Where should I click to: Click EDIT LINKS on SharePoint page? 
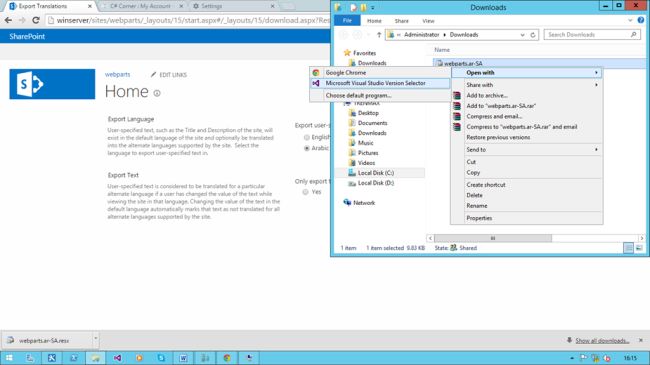point(173,75)
